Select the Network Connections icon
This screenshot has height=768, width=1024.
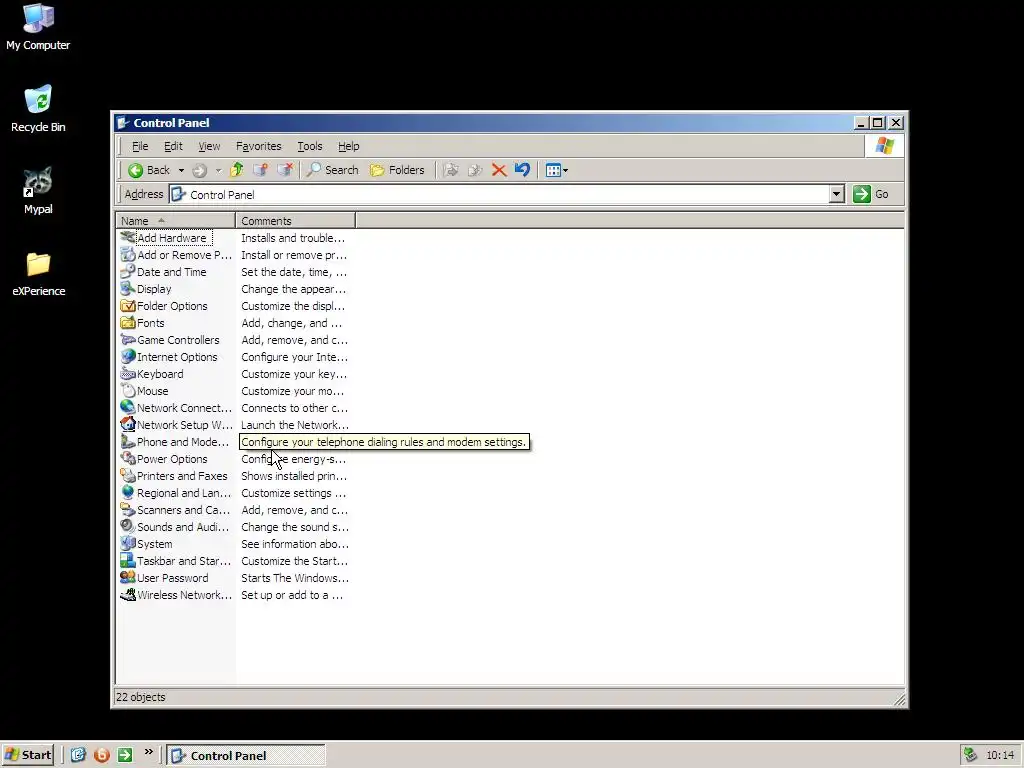(x=128, y=408)
